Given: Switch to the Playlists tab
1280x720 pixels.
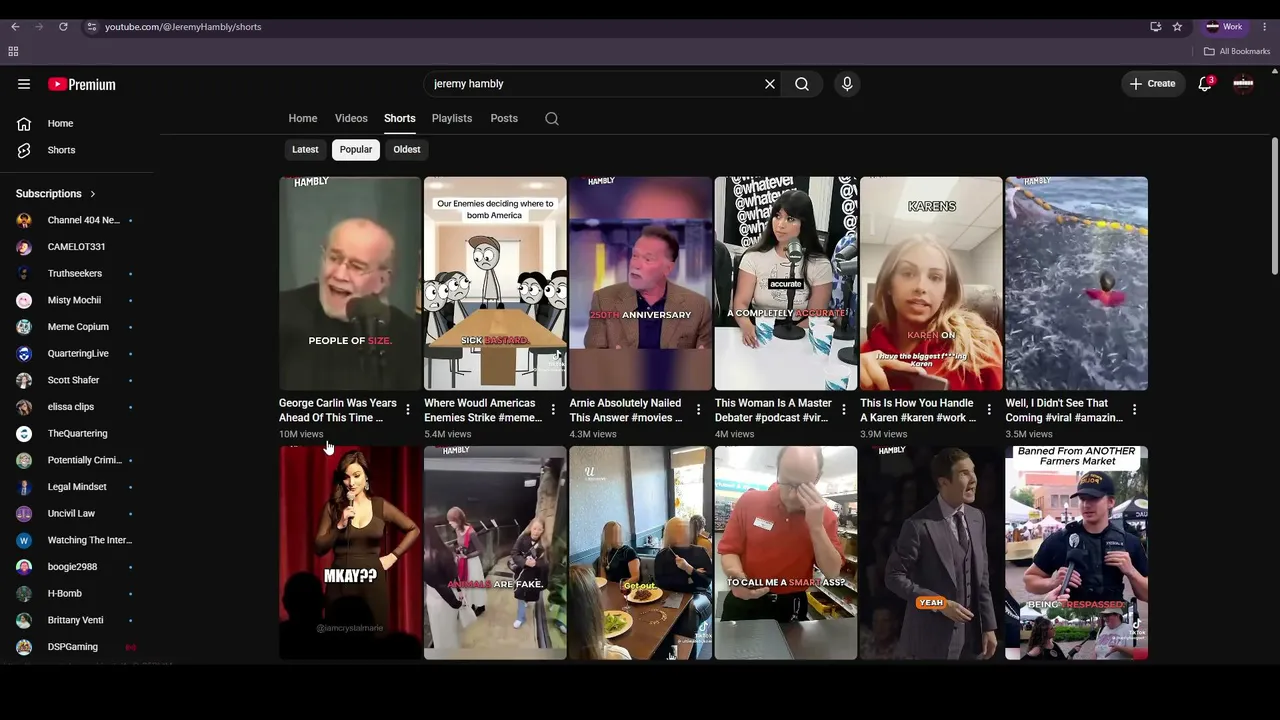Looking at the screenshot, I should (x=452, y=118).
